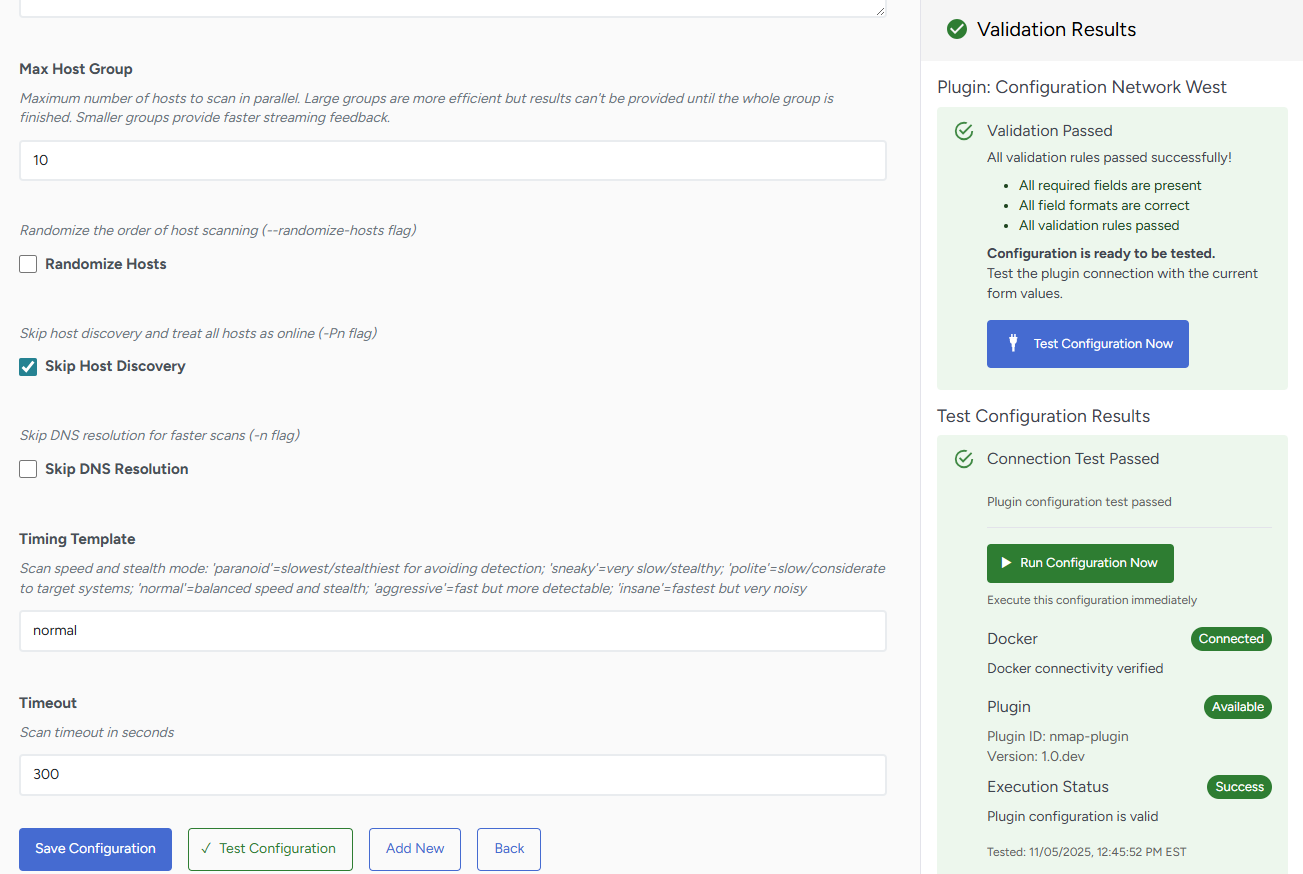This screenshot has width=1303, height=874.
Task: Click the Available badge next to Plugin
Action: pyautogui.click(x=1237, y=707)
